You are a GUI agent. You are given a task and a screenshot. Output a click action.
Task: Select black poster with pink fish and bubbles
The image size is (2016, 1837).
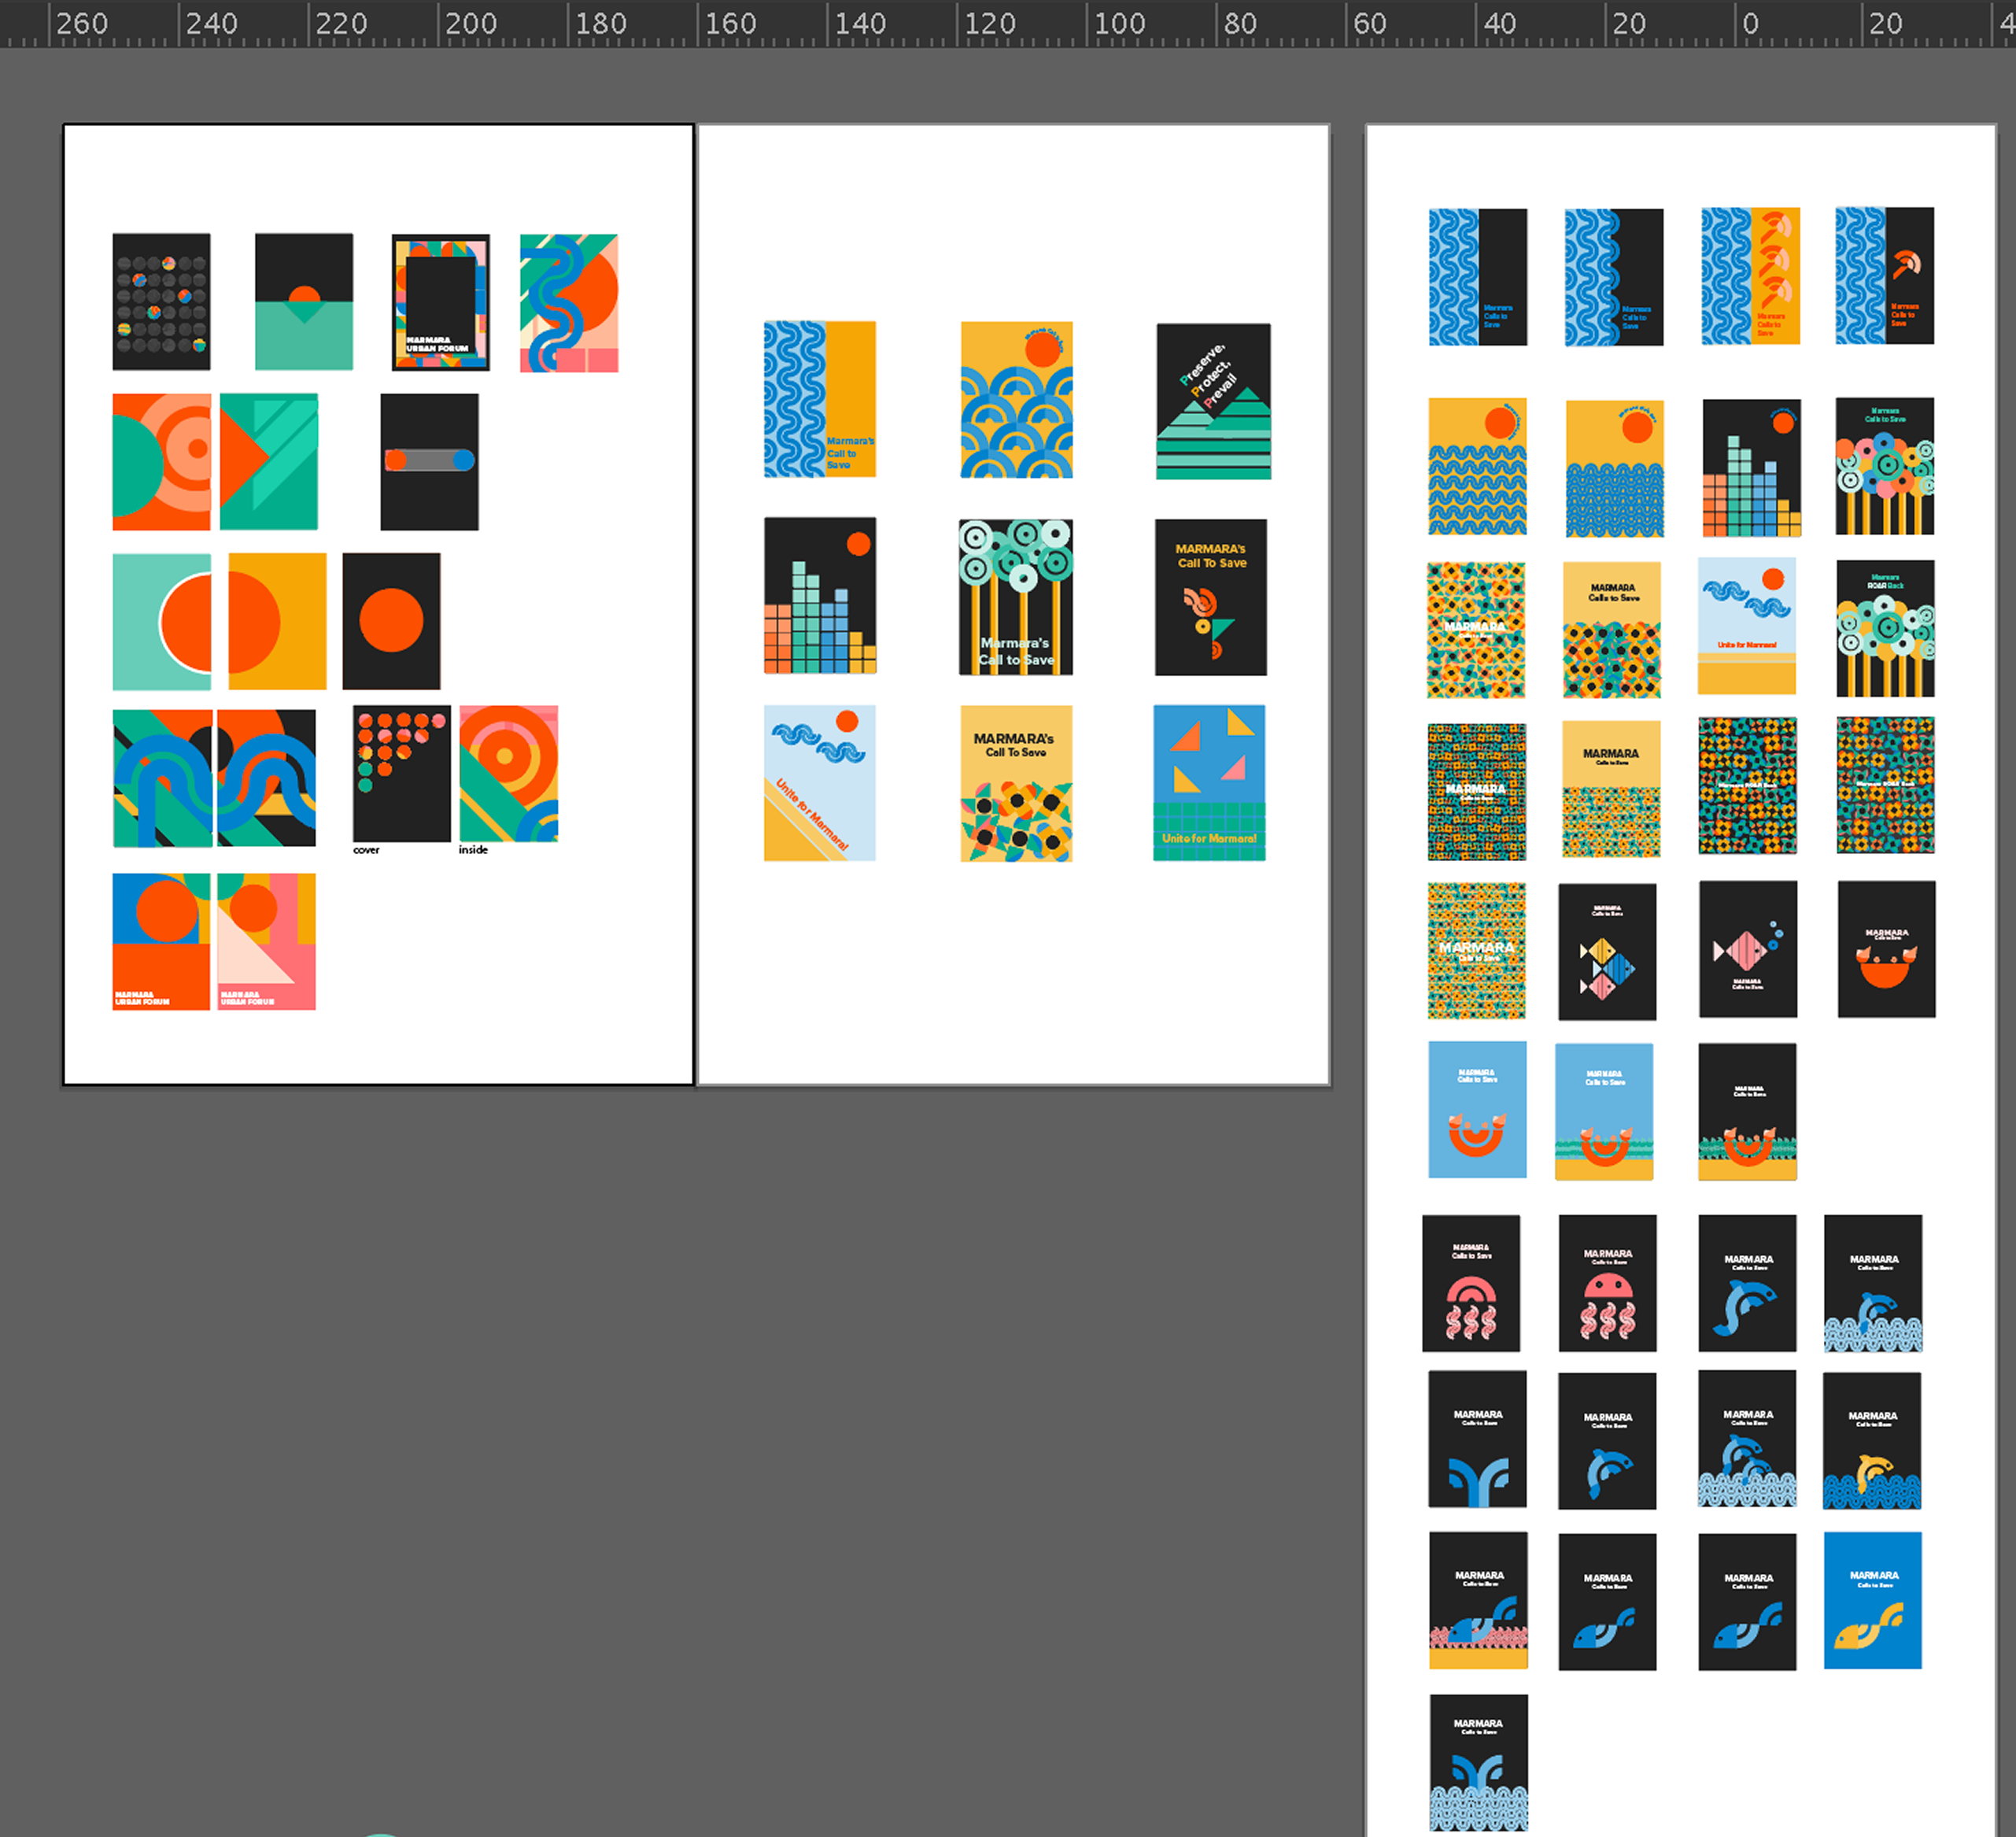click(1747, 949)
